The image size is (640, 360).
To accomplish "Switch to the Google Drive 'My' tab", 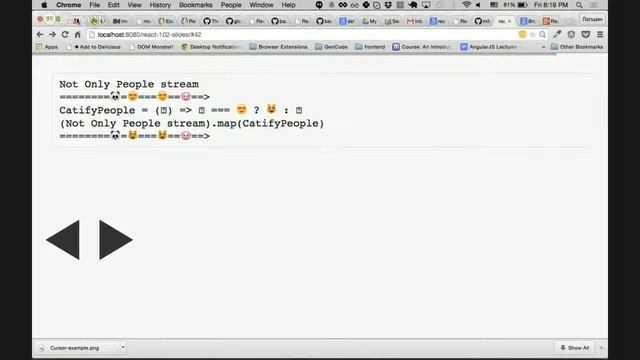I will [369, 21].
